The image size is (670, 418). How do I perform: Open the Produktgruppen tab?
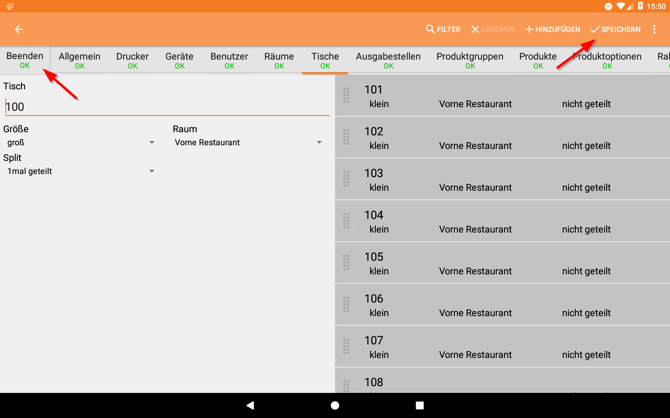tap(469, 60)
